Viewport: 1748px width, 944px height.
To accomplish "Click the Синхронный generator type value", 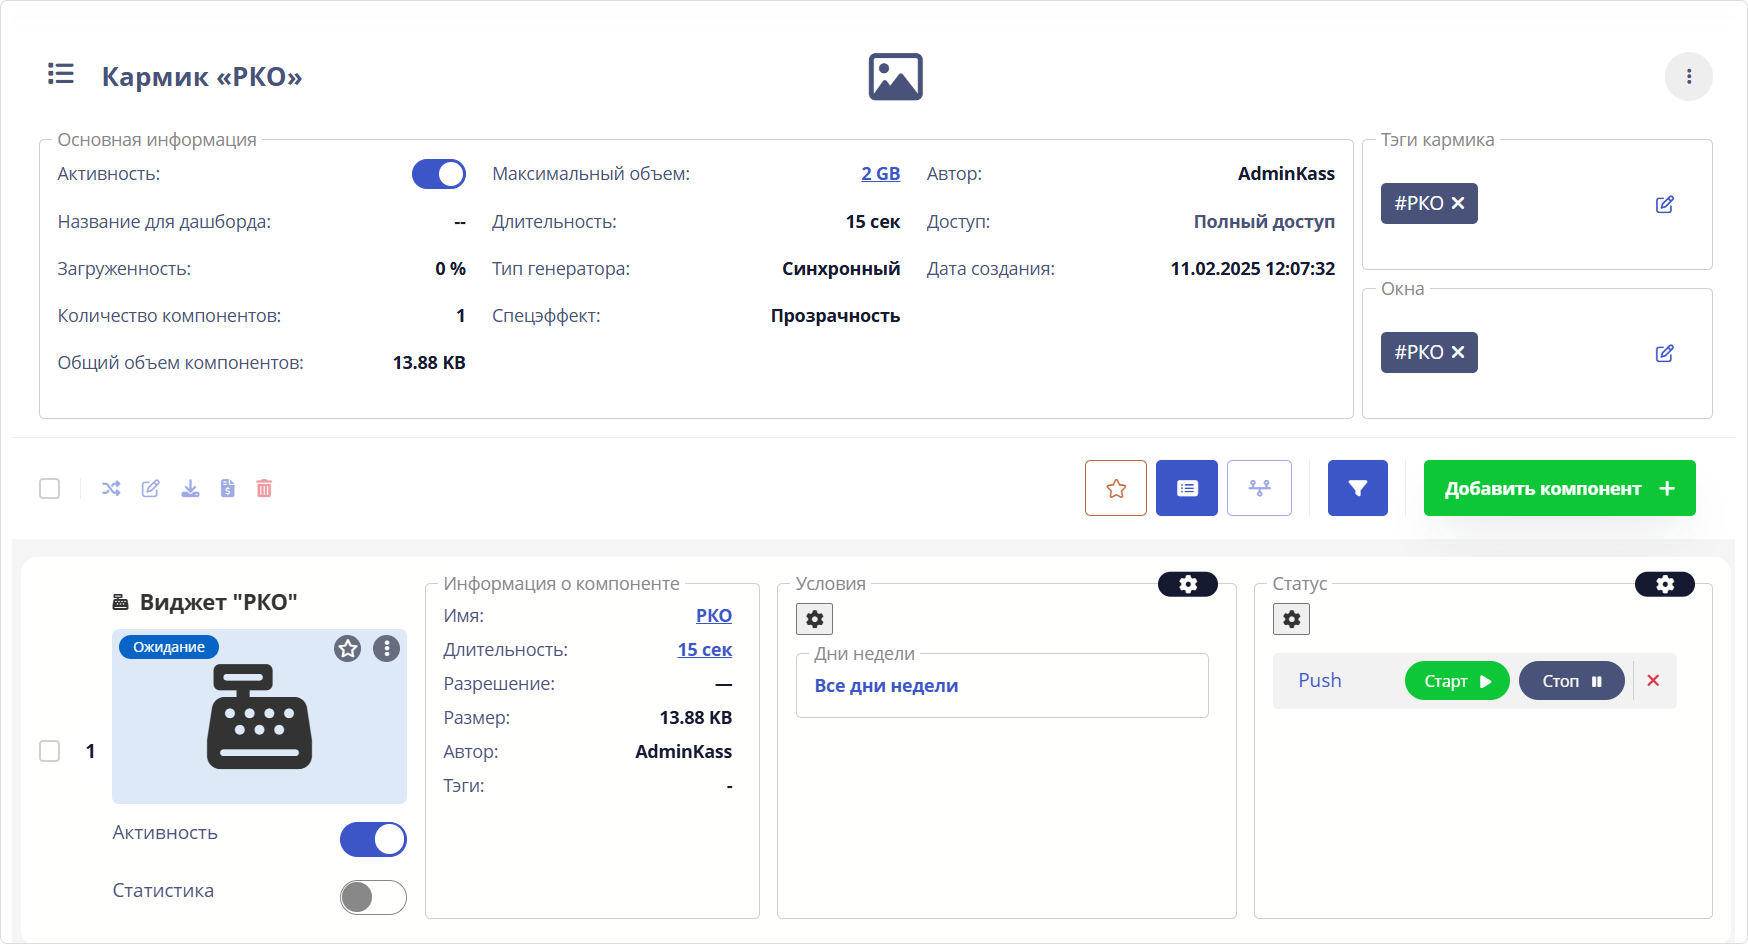I will pyautogui.click(x=841, y=269).
